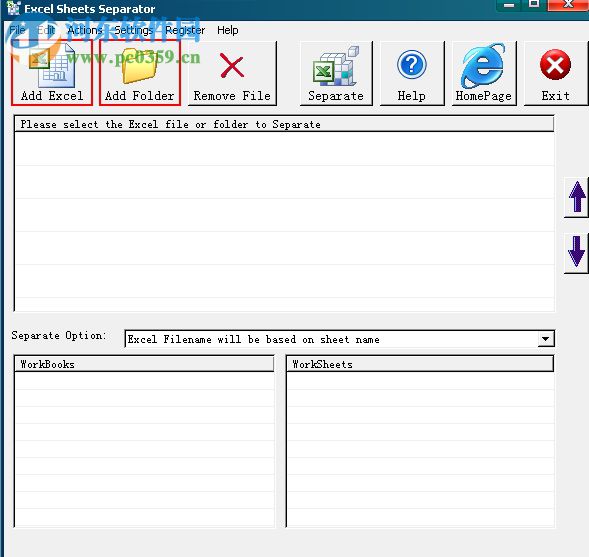
Task: Minimize the Excel Sheets Separator window
Action: point(509,5)
